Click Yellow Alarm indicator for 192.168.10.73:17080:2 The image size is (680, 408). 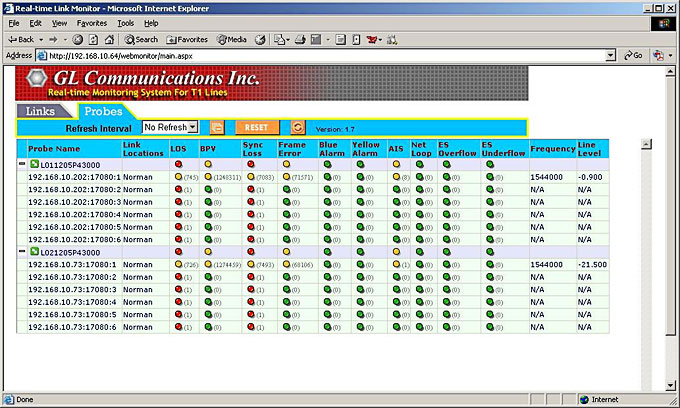point(360,277)
